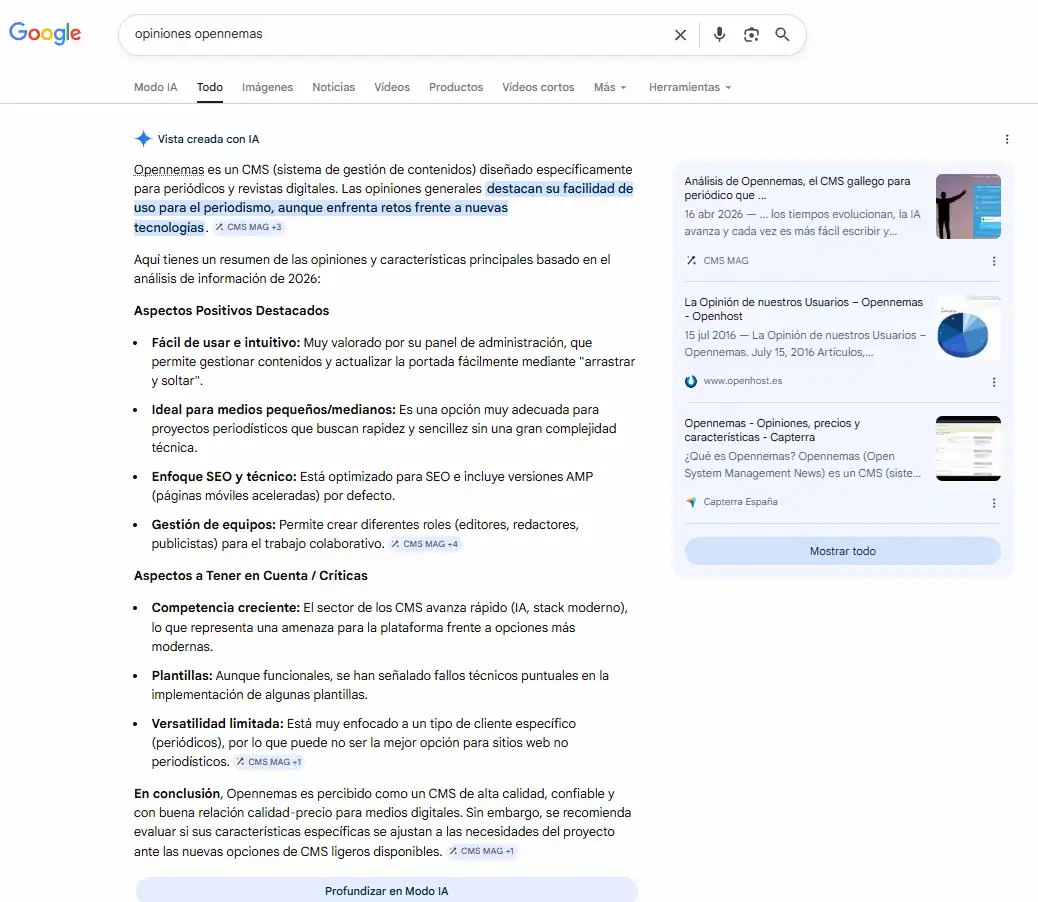This screenshot has height=902, width=1038.
Task: Start voice search with microphone icon
Action: coord(719,35)
